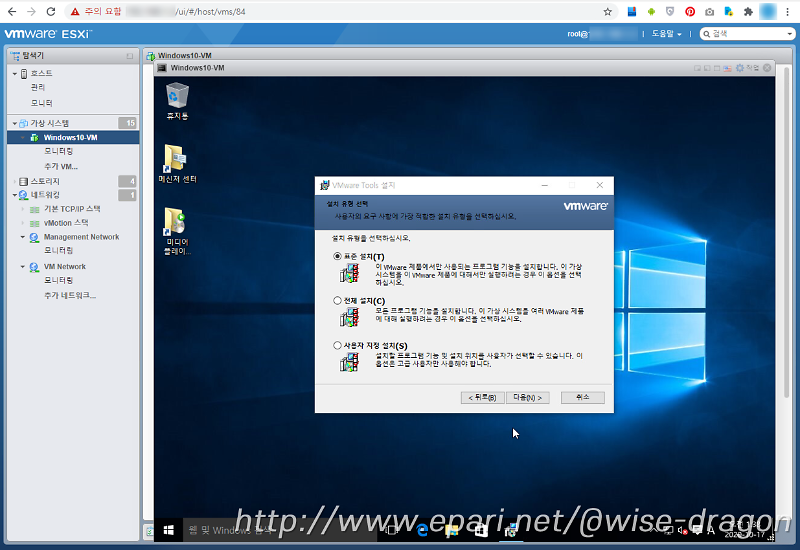800x550 pixels.
Task: Open Microsoft Store from the VM taskbar
Action: (481, 531)
